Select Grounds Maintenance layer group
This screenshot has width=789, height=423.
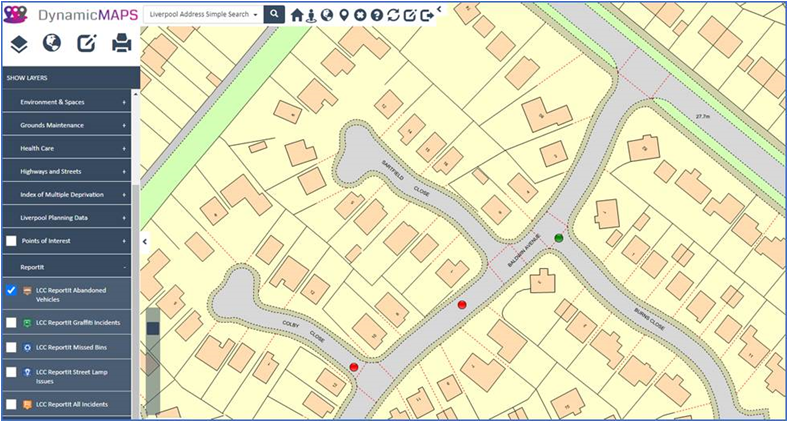coord(66,125)
